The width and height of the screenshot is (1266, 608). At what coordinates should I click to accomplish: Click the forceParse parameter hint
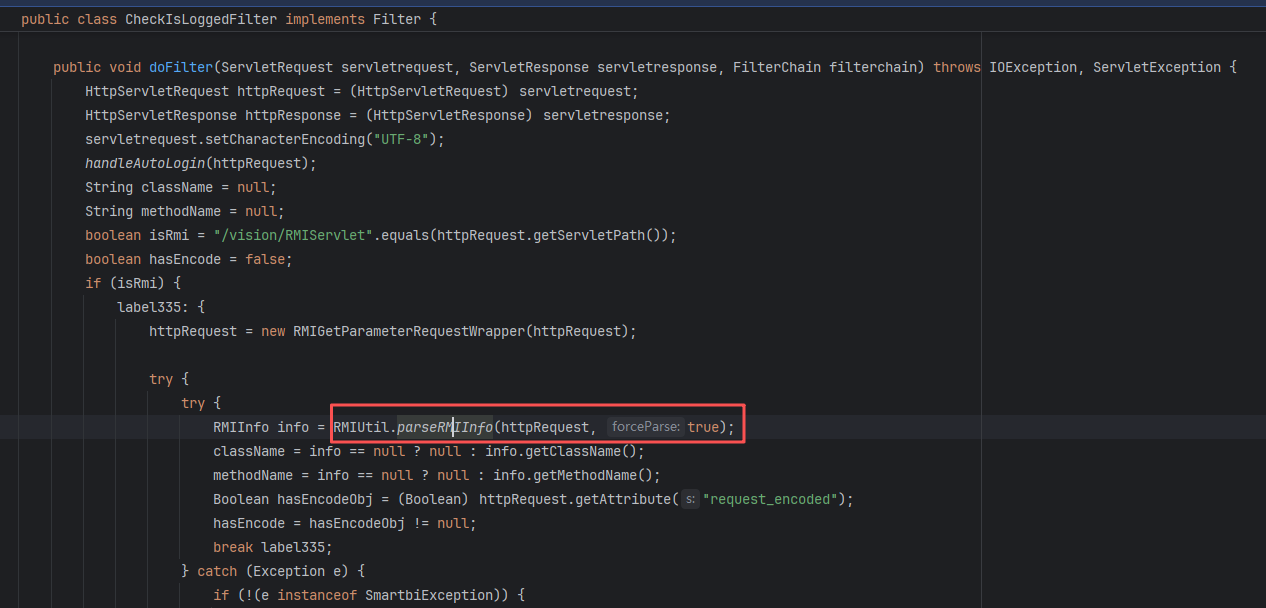[x=645, y=427]
